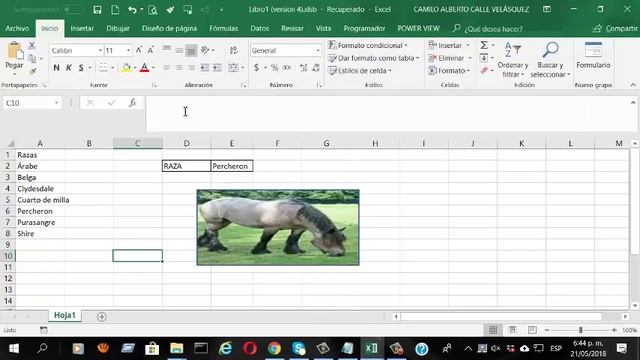Switch to the Datos tab
The height and width of the screenshot is (360, 640).
pos(260,28)
